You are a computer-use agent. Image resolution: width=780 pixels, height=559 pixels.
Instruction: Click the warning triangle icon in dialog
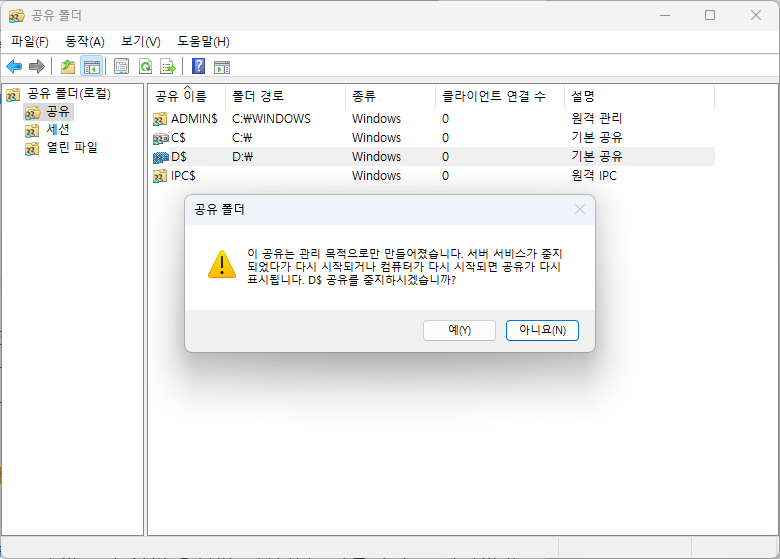pyautogui.click(x=222, y=264)
